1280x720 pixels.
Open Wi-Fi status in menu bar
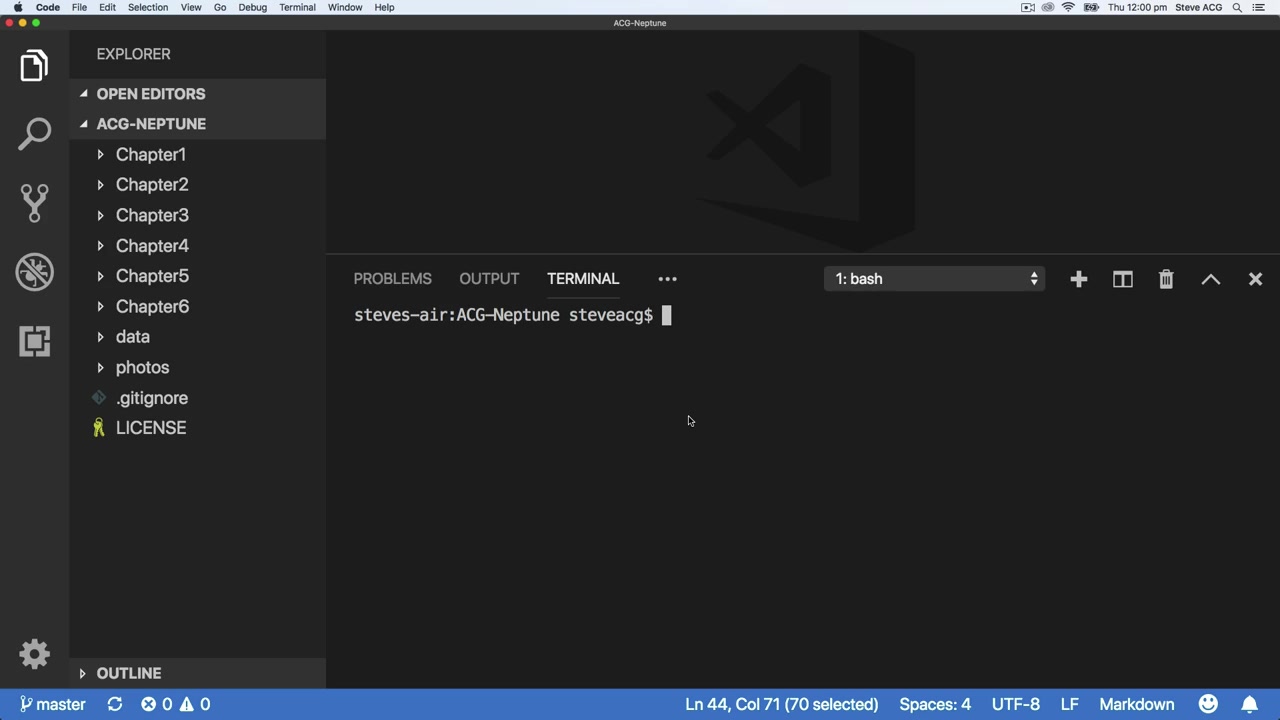[1068, 7]
